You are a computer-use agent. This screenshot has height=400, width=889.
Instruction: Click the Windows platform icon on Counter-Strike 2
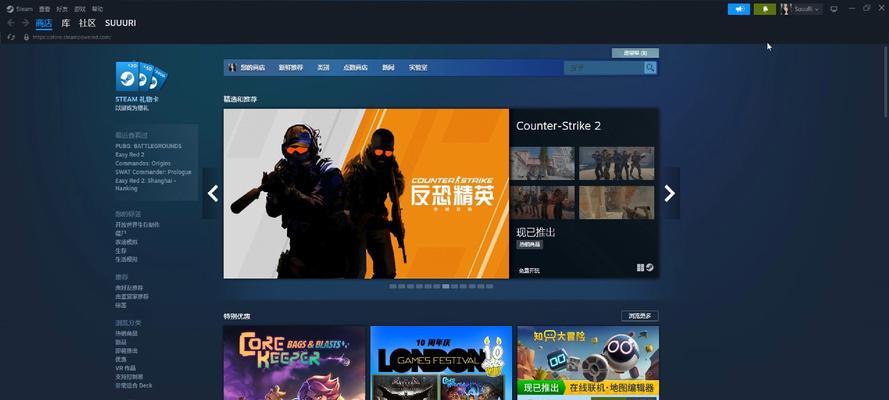pyautogui.click(x=640, y=267)
